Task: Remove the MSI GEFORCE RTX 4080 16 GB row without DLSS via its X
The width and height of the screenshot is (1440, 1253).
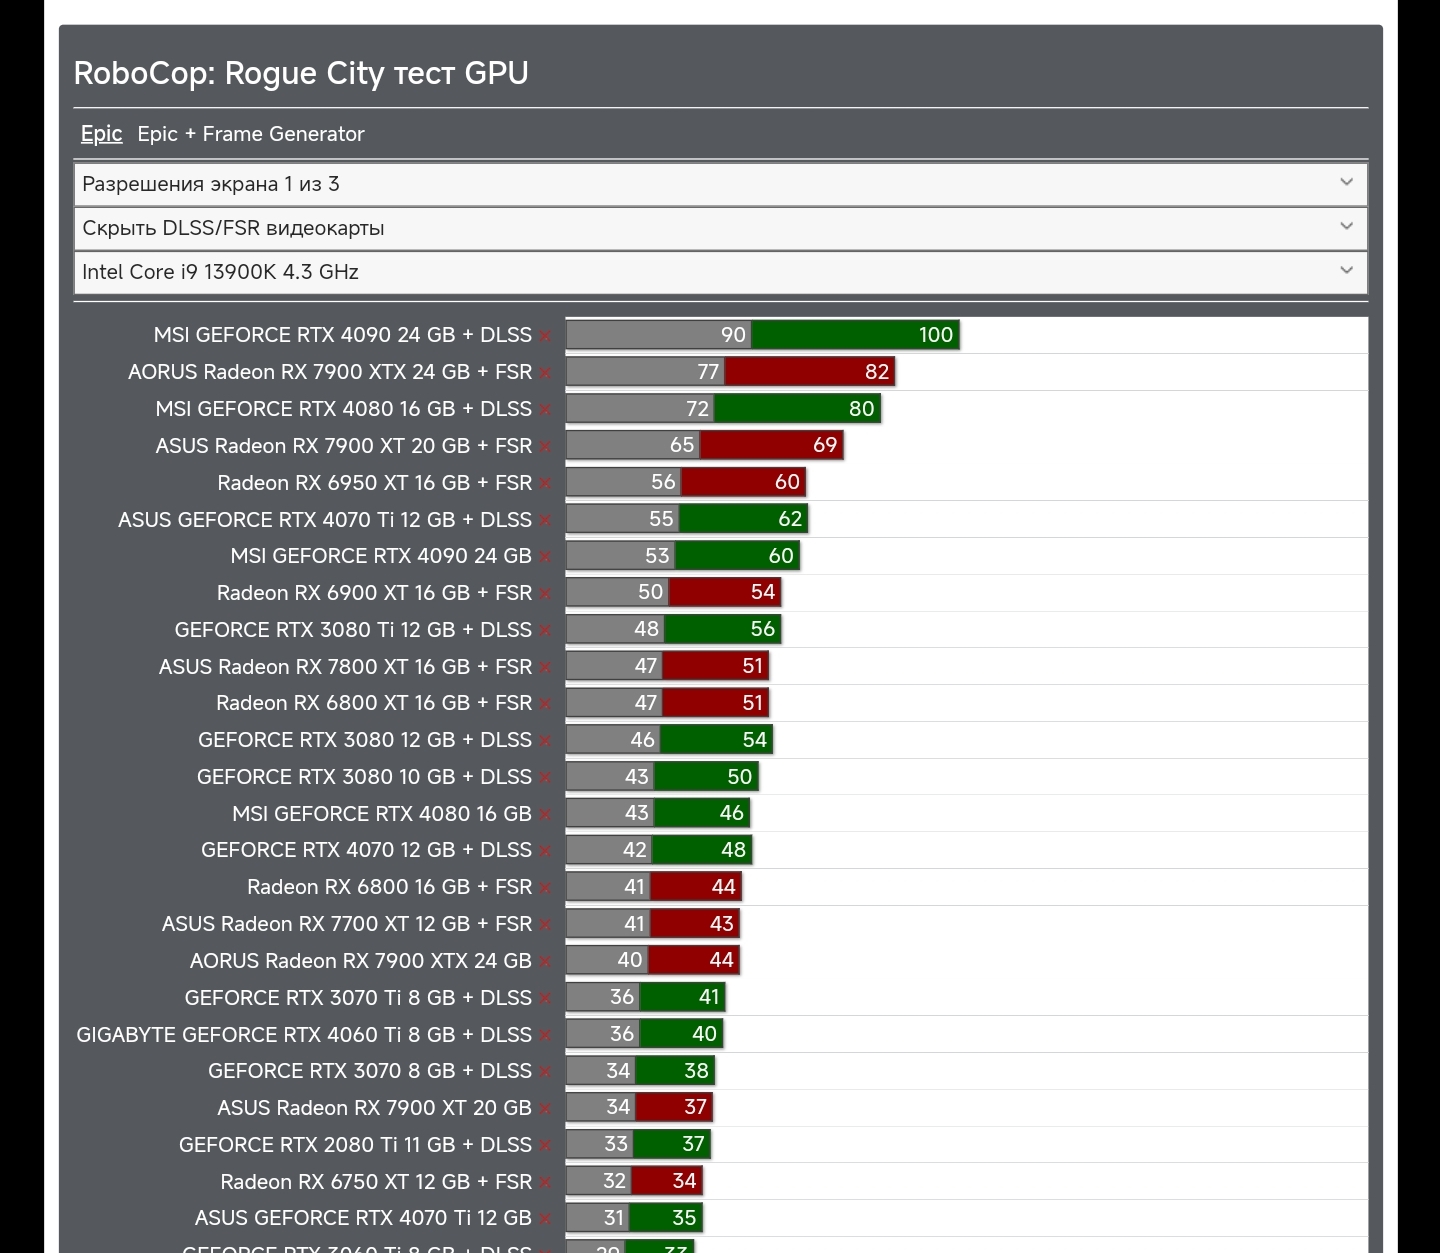Action: pos(545,816)
